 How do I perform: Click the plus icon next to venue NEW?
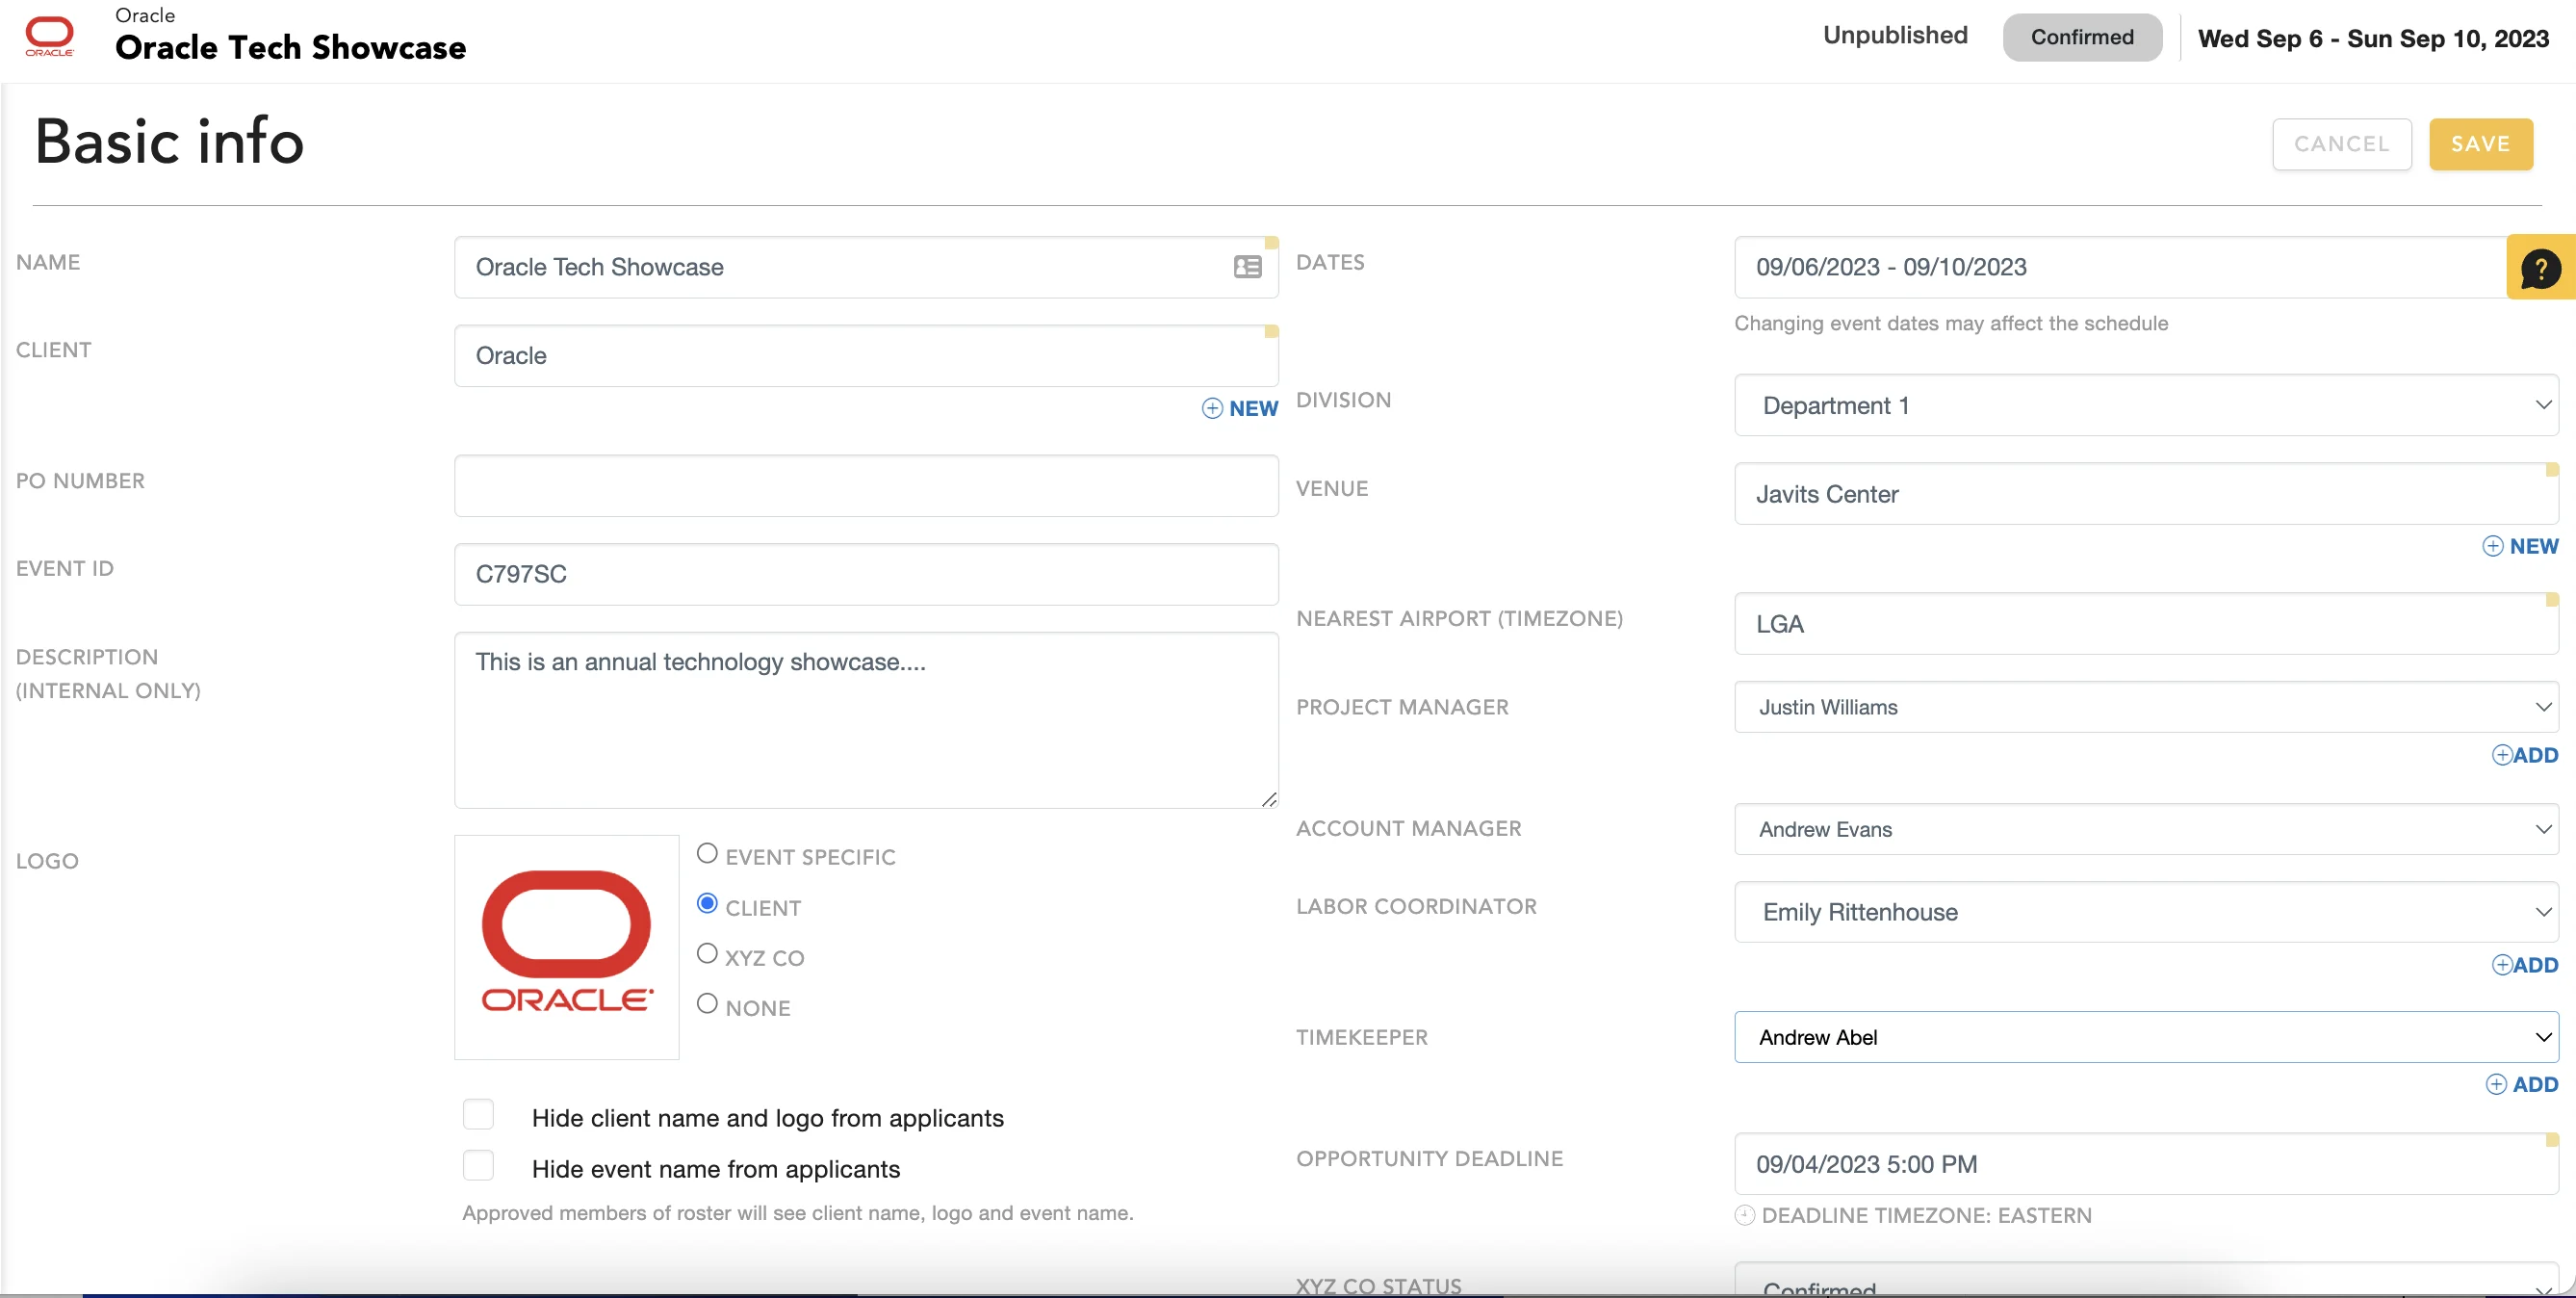point(2493,546)
